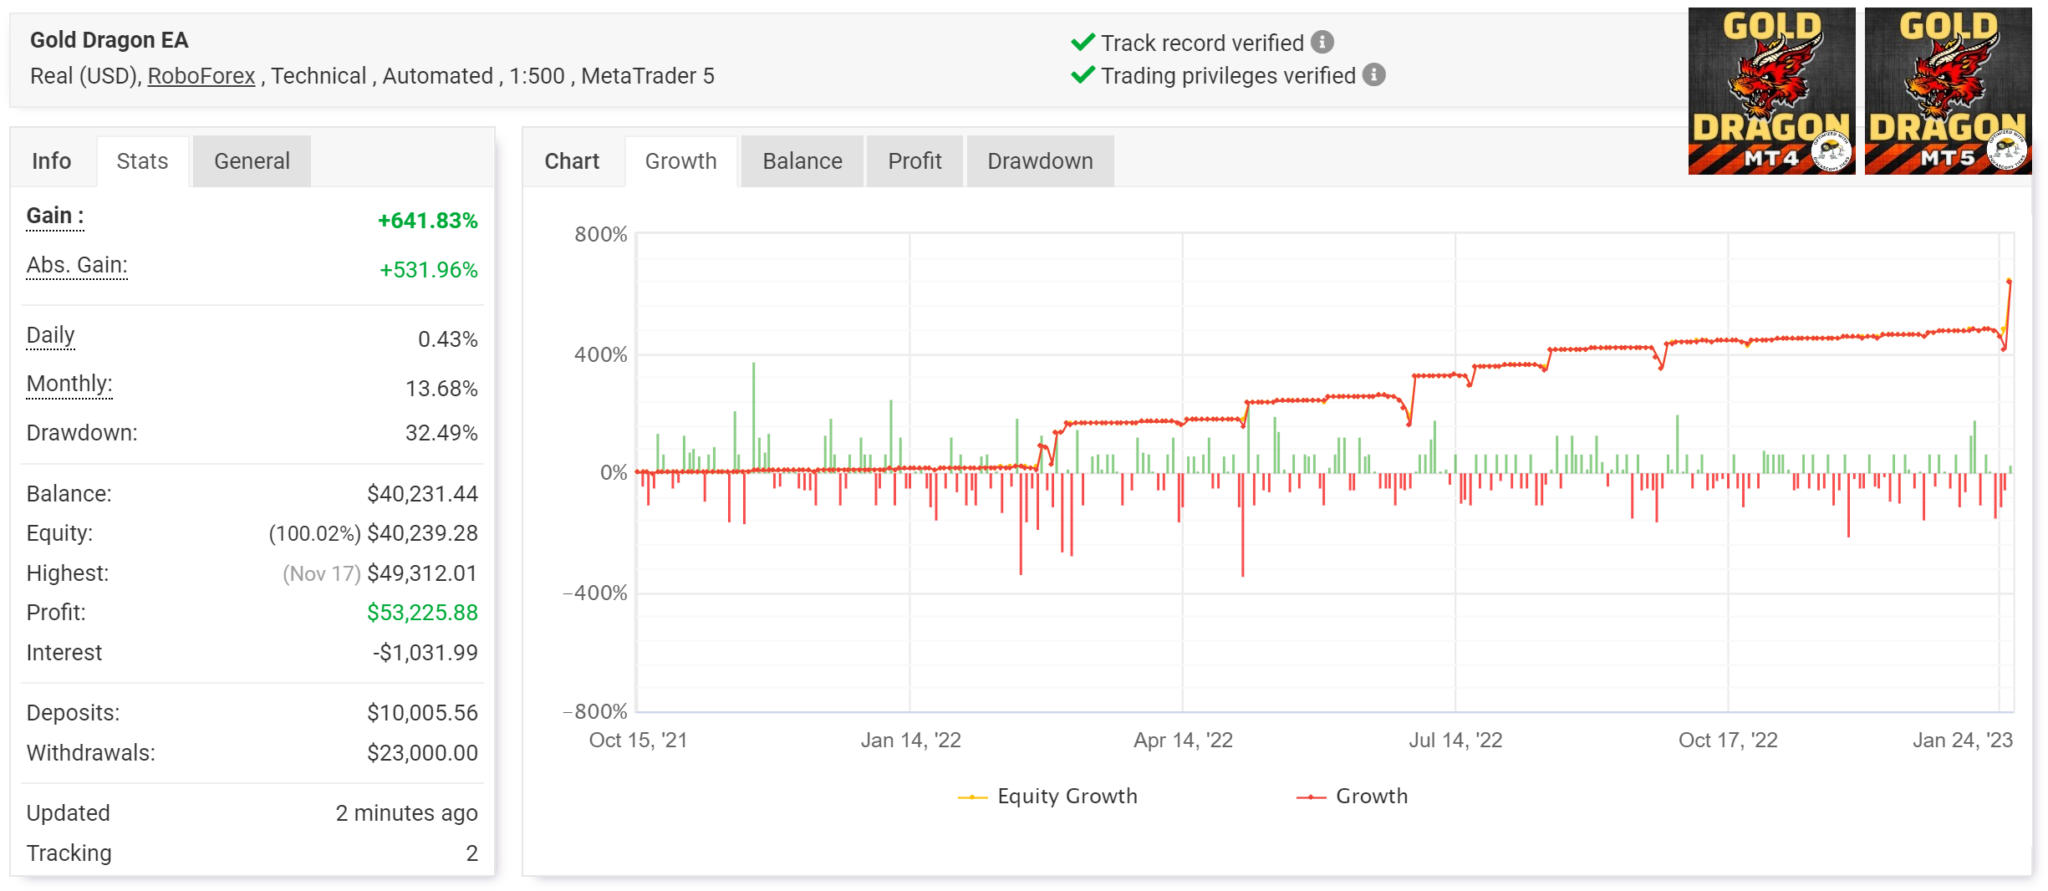Image resolution: width=2048 pixels, height=891 pixels.
Task: Open the Gold Dragon MT5 image
Action: [x=1947, y=91]
